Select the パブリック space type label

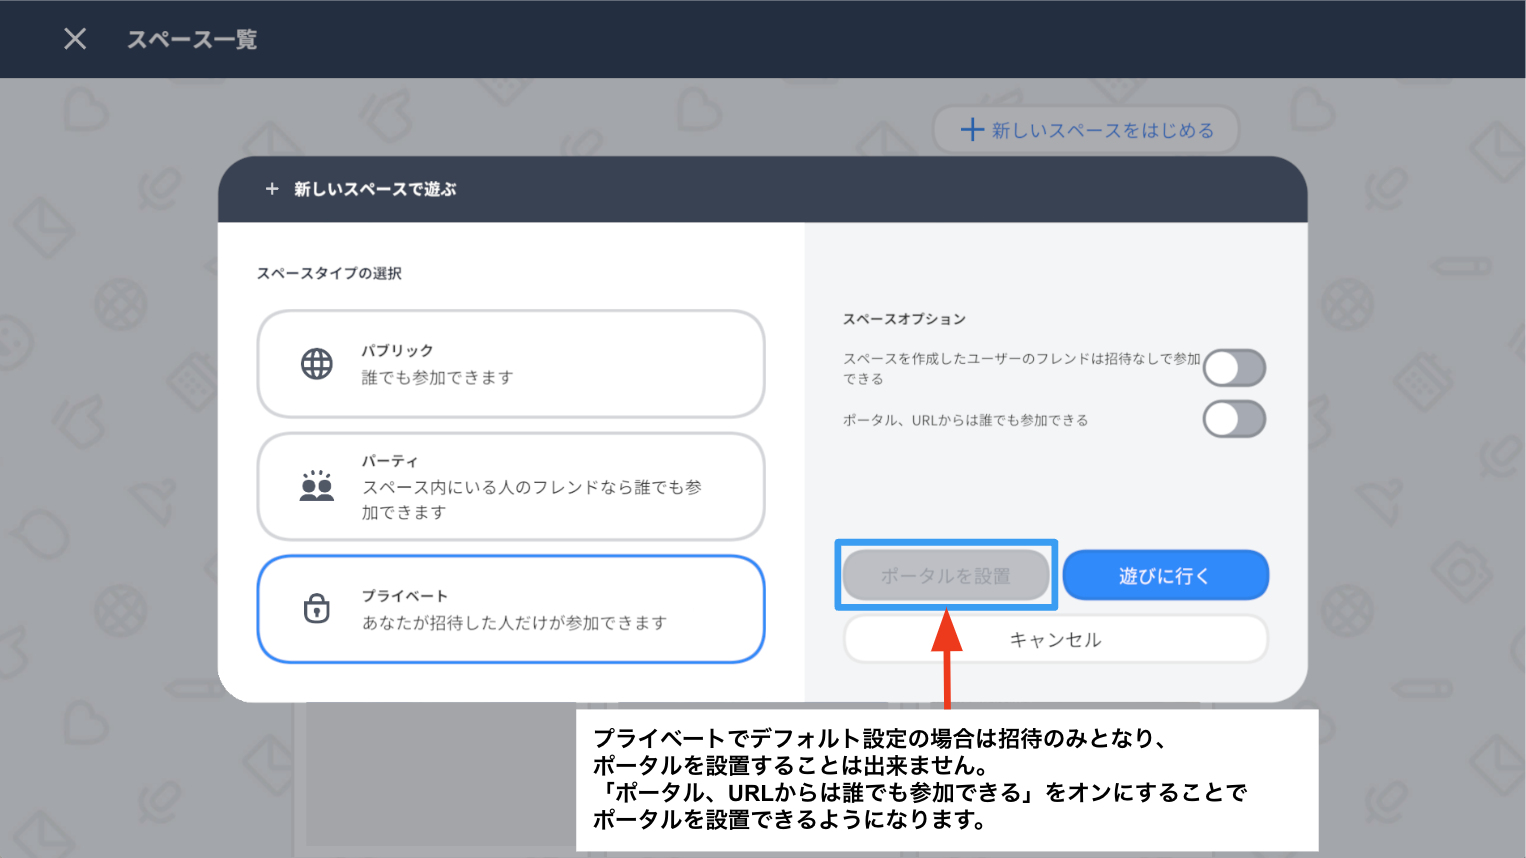tap(397, 351)
